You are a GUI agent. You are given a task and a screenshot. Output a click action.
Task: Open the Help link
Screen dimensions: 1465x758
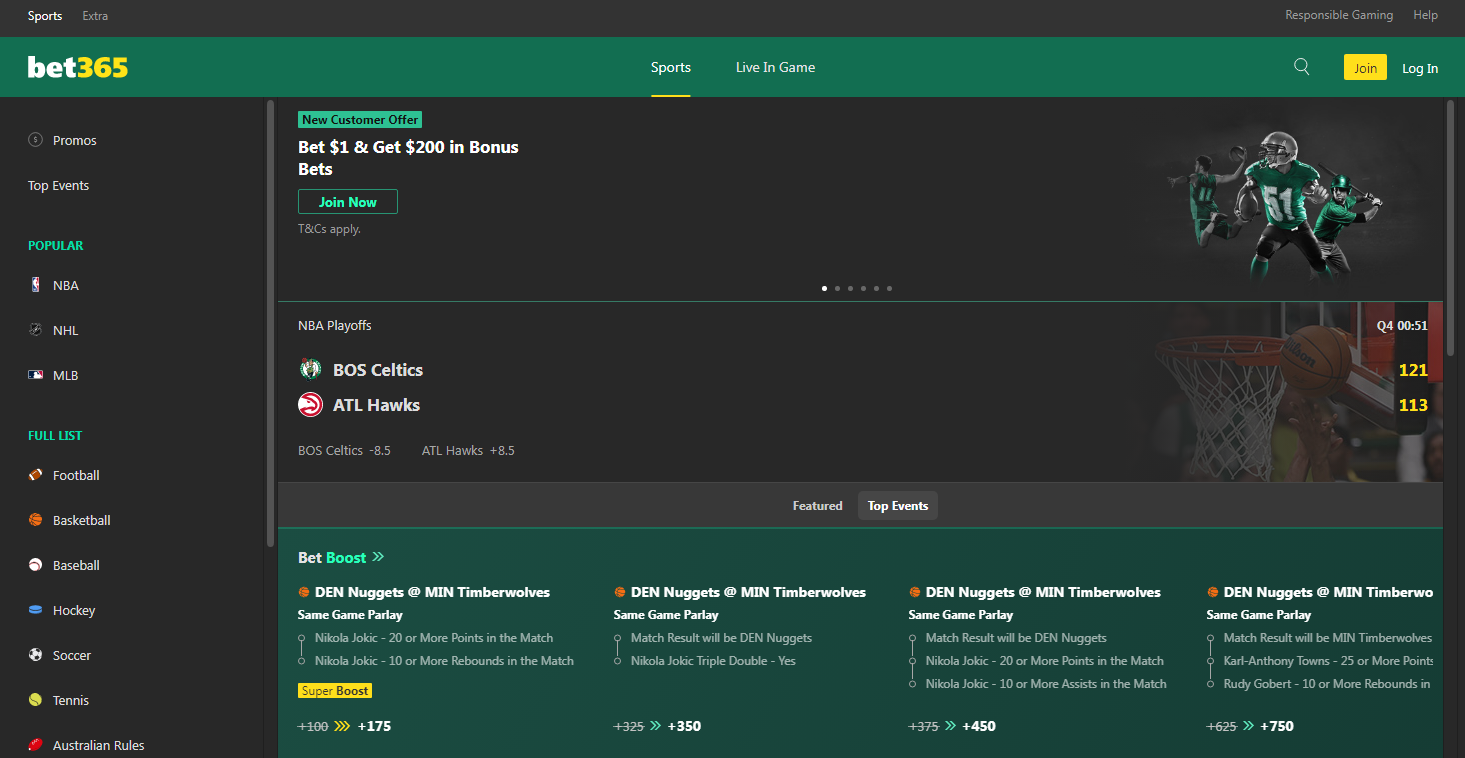click(x=1425, y=15)
